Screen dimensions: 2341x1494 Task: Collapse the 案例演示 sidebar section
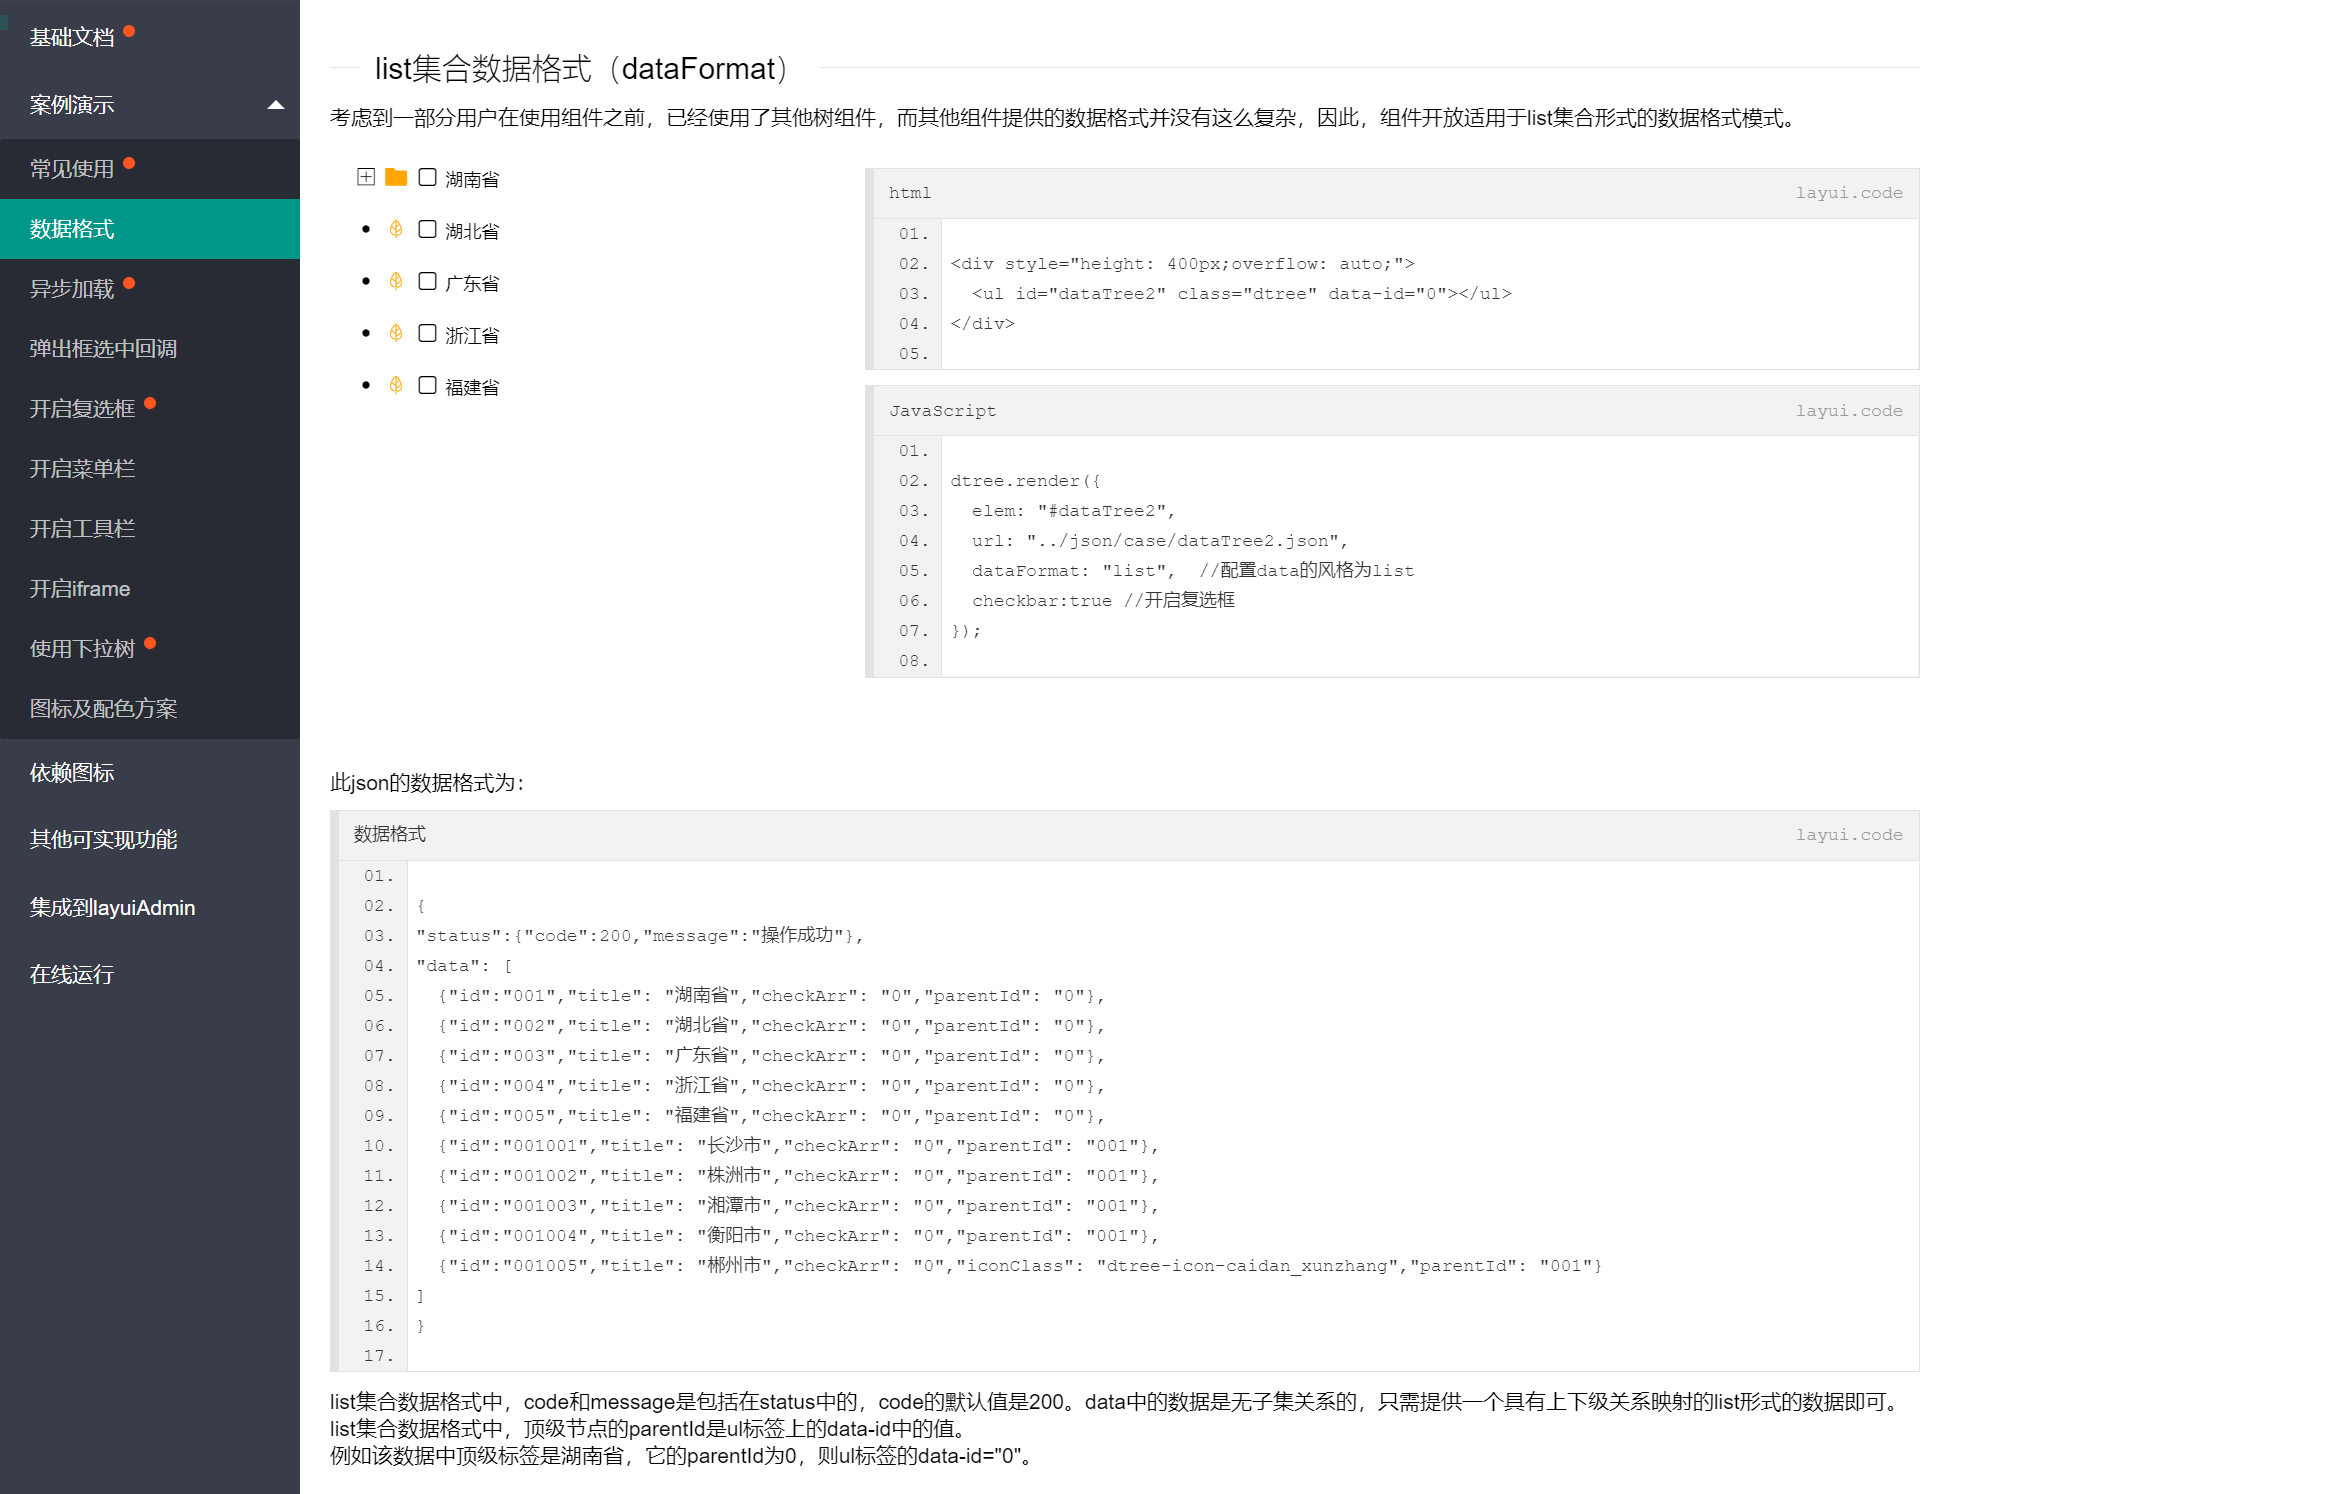click(276, 104)
